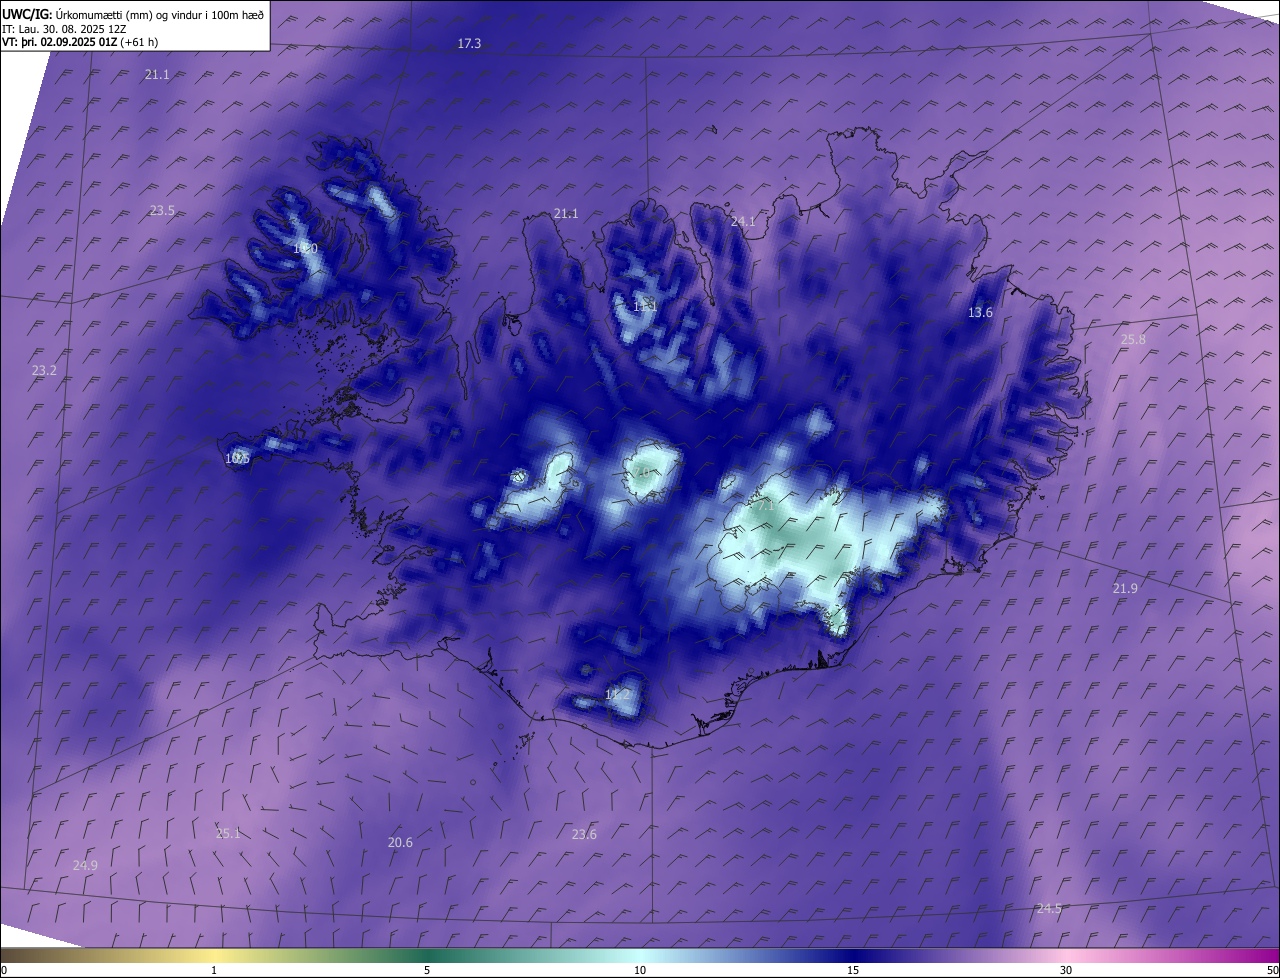Click the '24.9' value near the bottom-left corner
The width and height of the screenshot is (1280, 978).
tap(85, 866)
